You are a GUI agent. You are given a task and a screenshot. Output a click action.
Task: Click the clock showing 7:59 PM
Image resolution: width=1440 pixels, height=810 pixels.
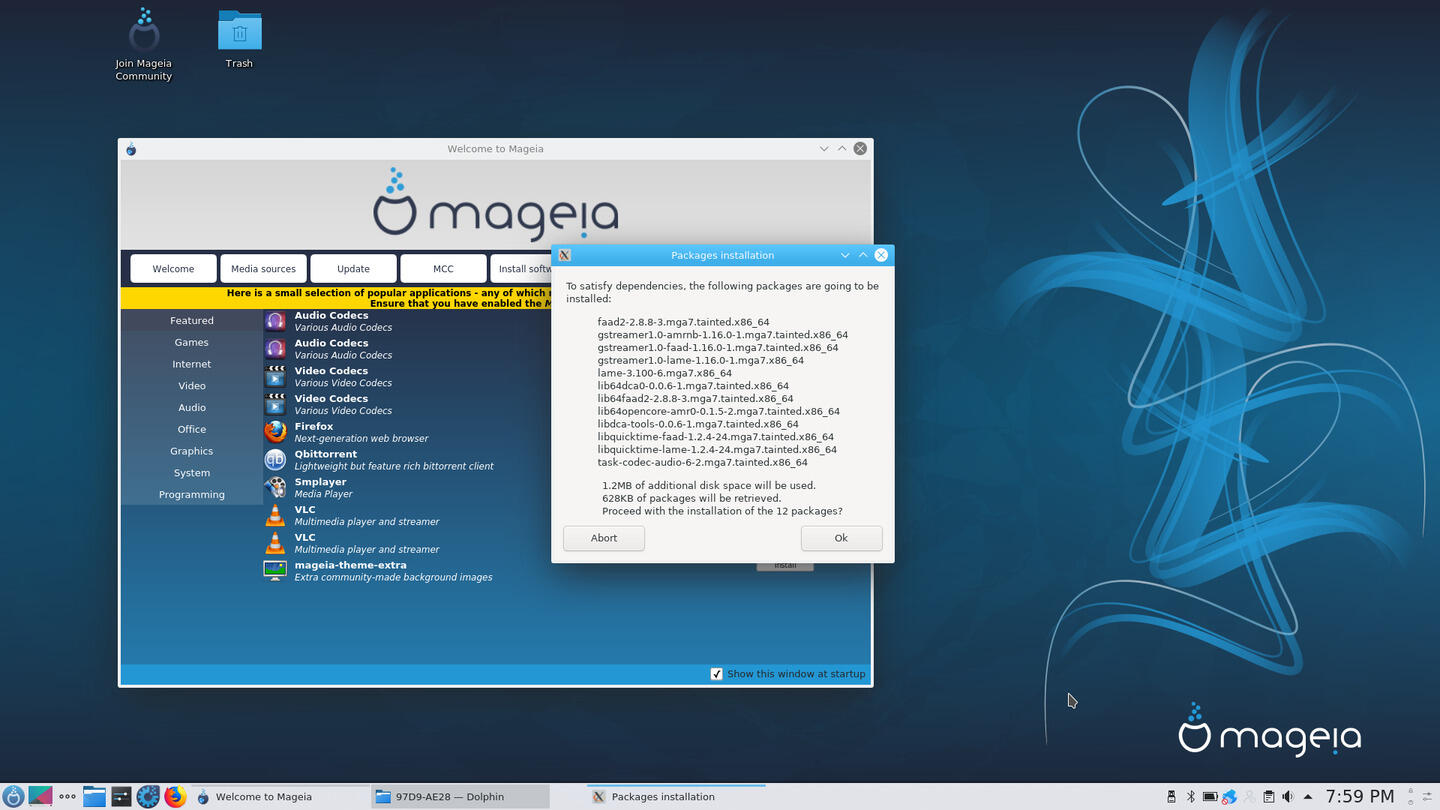pos(1359,797)
